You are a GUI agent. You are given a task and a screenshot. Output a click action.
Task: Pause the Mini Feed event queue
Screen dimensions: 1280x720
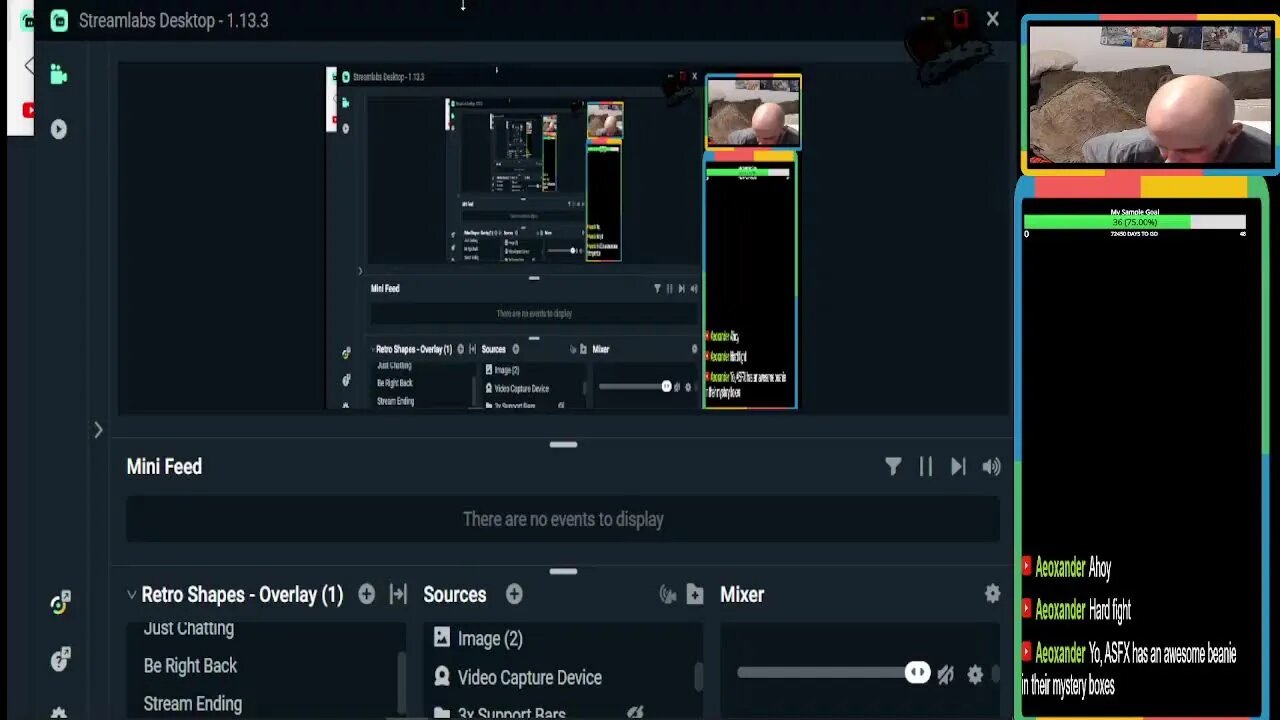click(x=926, y=466)
